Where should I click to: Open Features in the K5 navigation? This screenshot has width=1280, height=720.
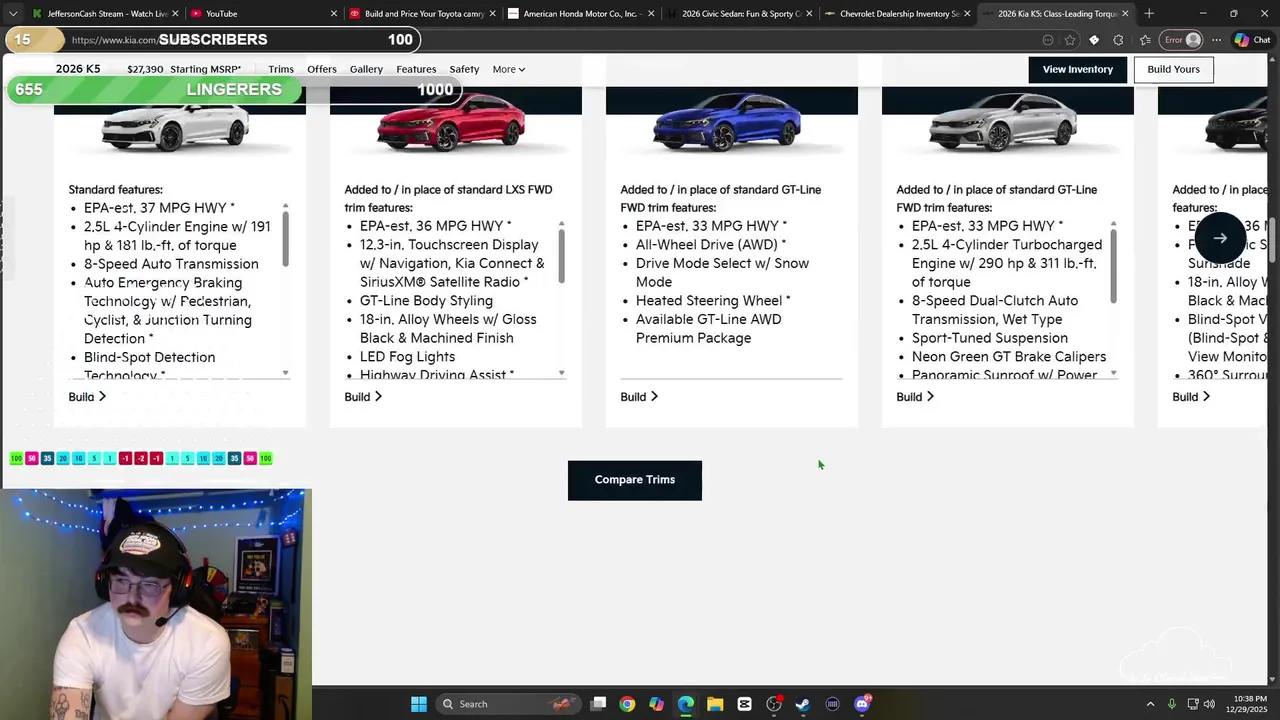tap(416, 69)
